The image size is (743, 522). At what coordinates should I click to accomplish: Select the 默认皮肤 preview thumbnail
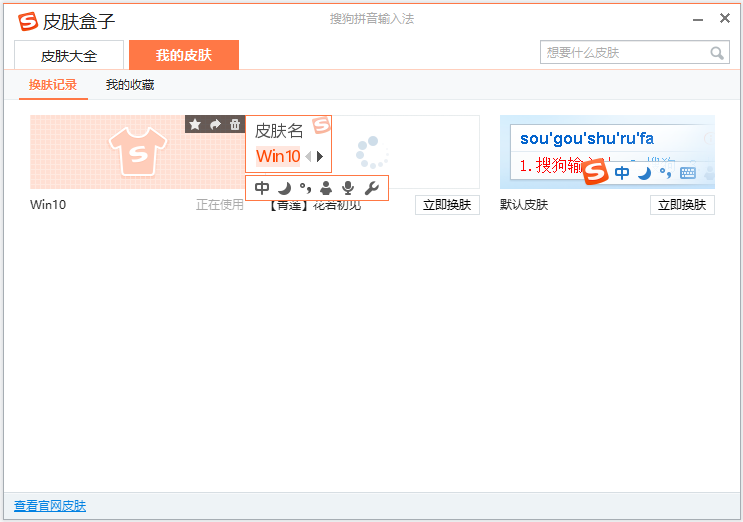pyautogui.click(x=607, y=152)
